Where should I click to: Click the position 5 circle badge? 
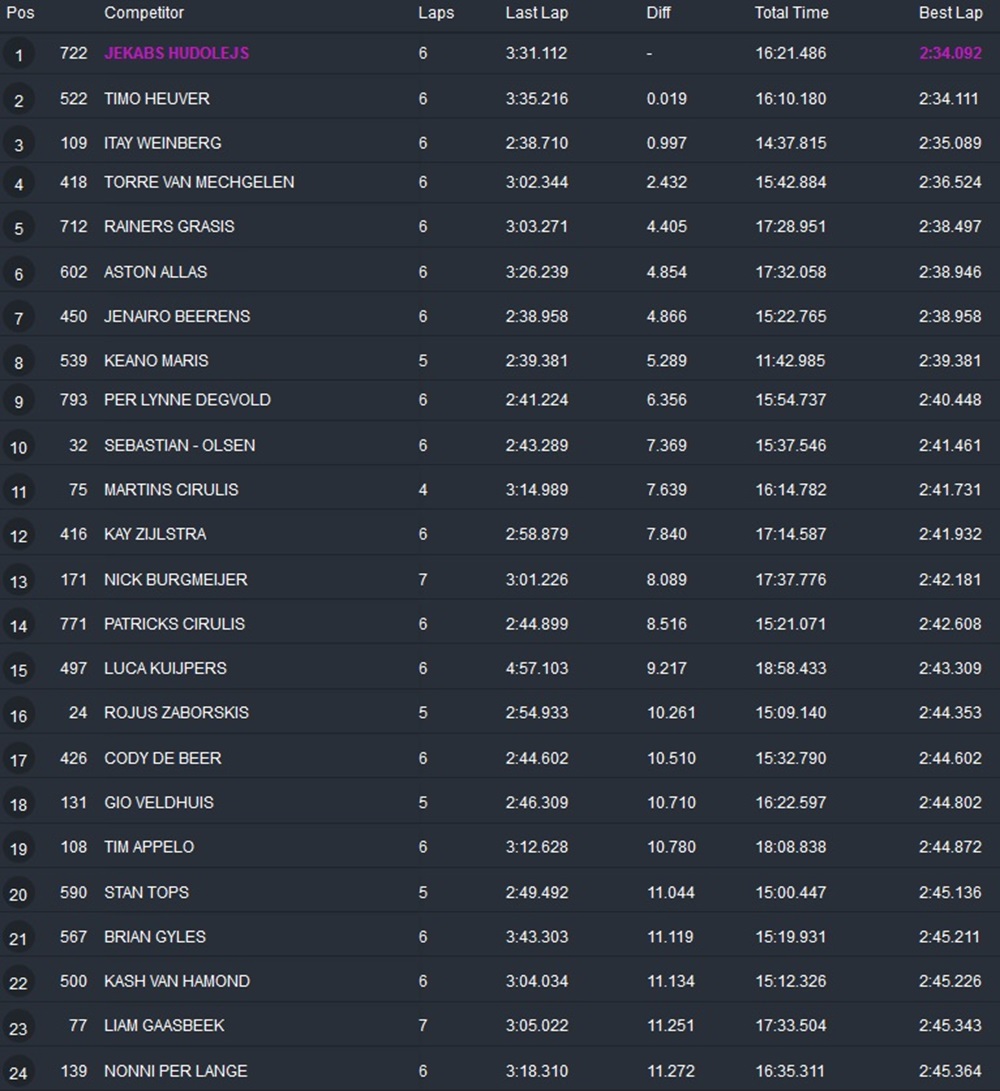point(18,228)
